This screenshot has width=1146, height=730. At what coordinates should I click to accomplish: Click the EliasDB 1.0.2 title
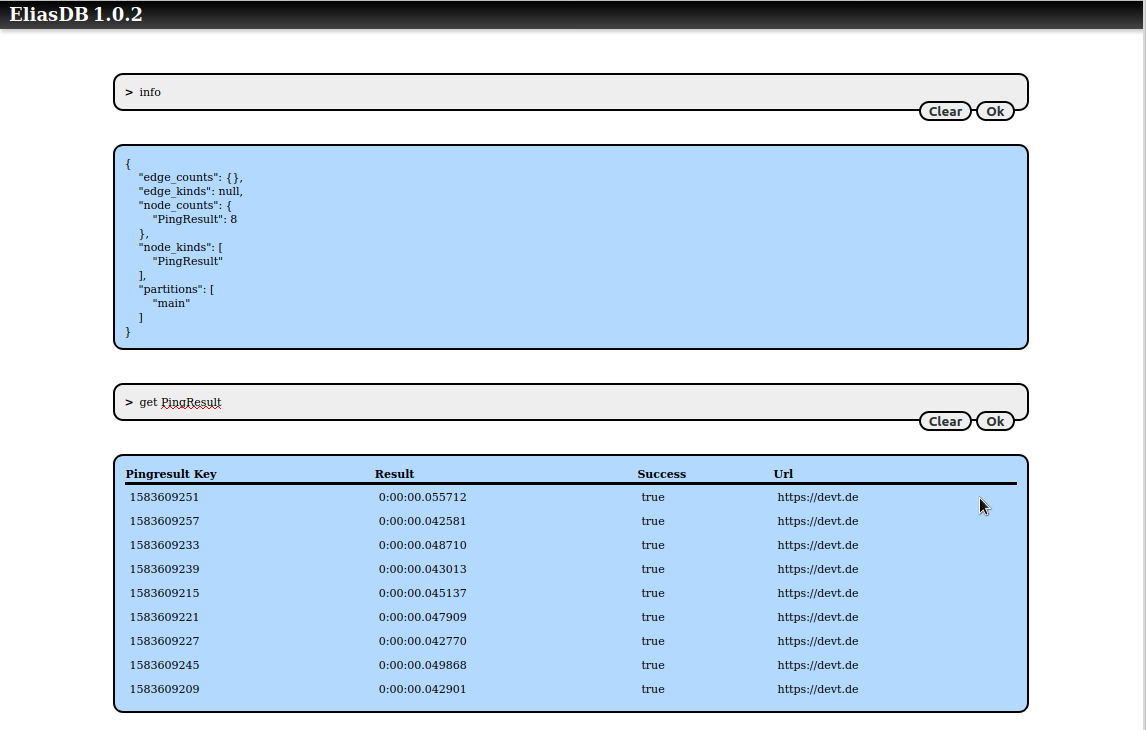(76, 14)
